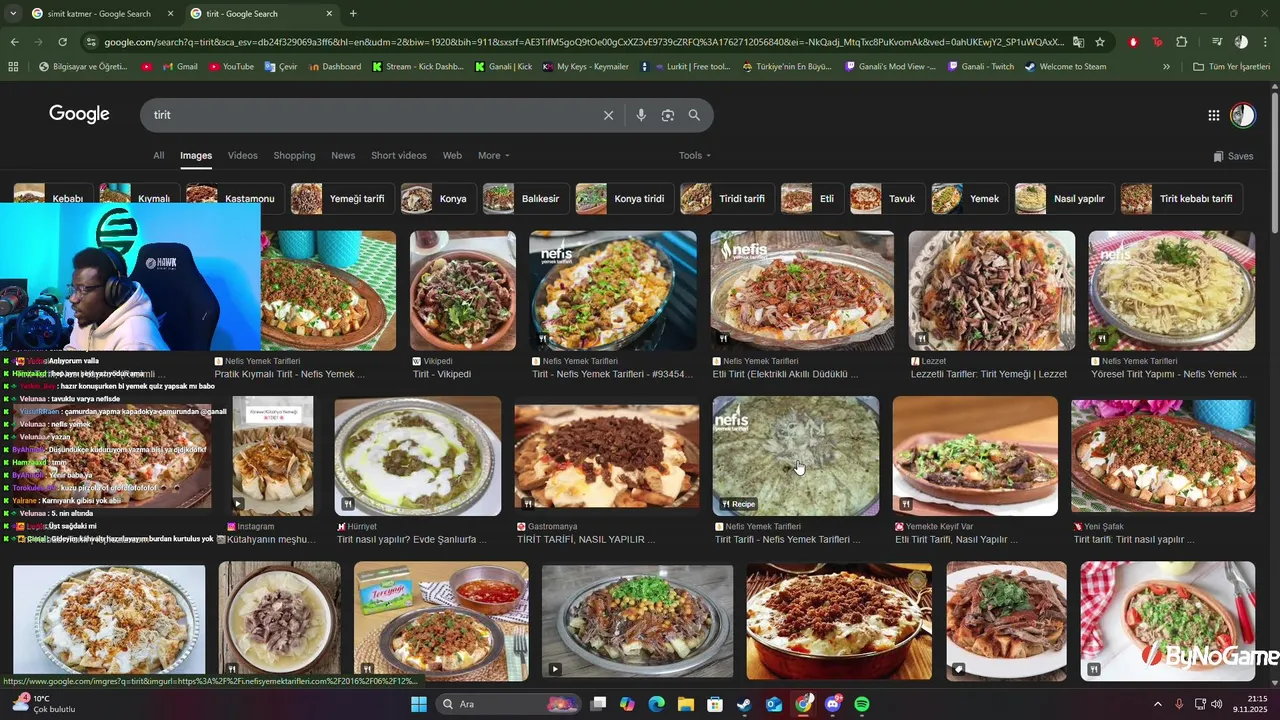Show more bookmarks with the » overflow
The height and width of the screenshot is (720, 1280).
point(1166,67)
